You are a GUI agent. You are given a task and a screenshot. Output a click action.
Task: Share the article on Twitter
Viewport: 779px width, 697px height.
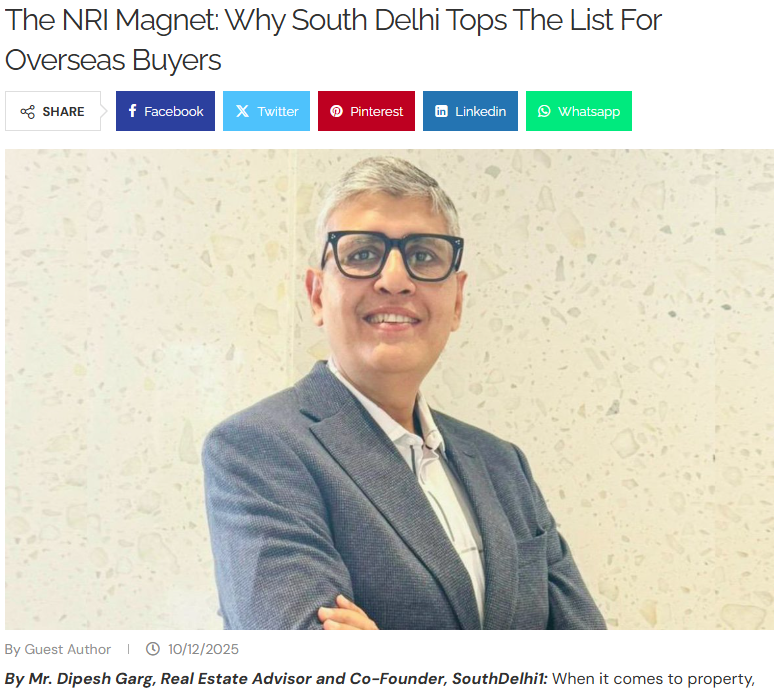(x=266, y=111)
